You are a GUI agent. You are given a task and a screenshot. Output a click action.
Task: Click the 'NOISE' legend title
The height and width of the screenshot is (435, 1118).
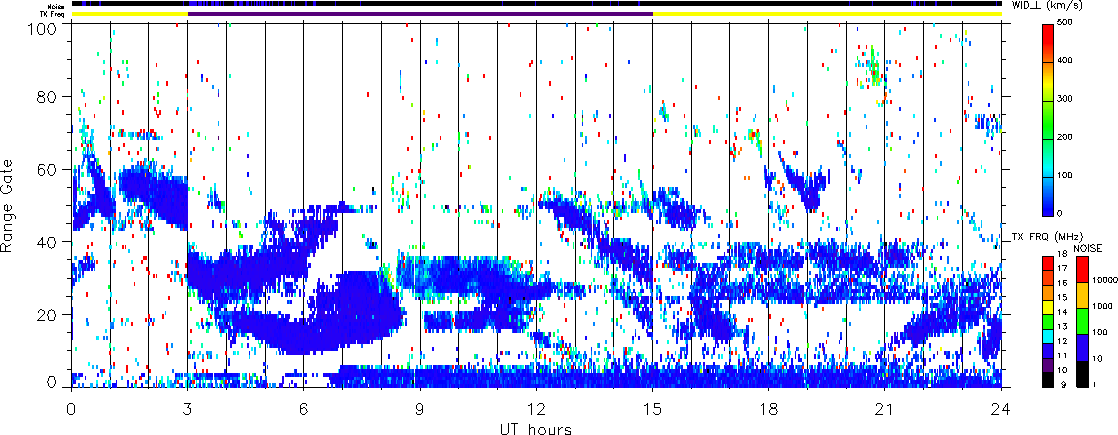pyautogui.click(x=1088, y=247)
